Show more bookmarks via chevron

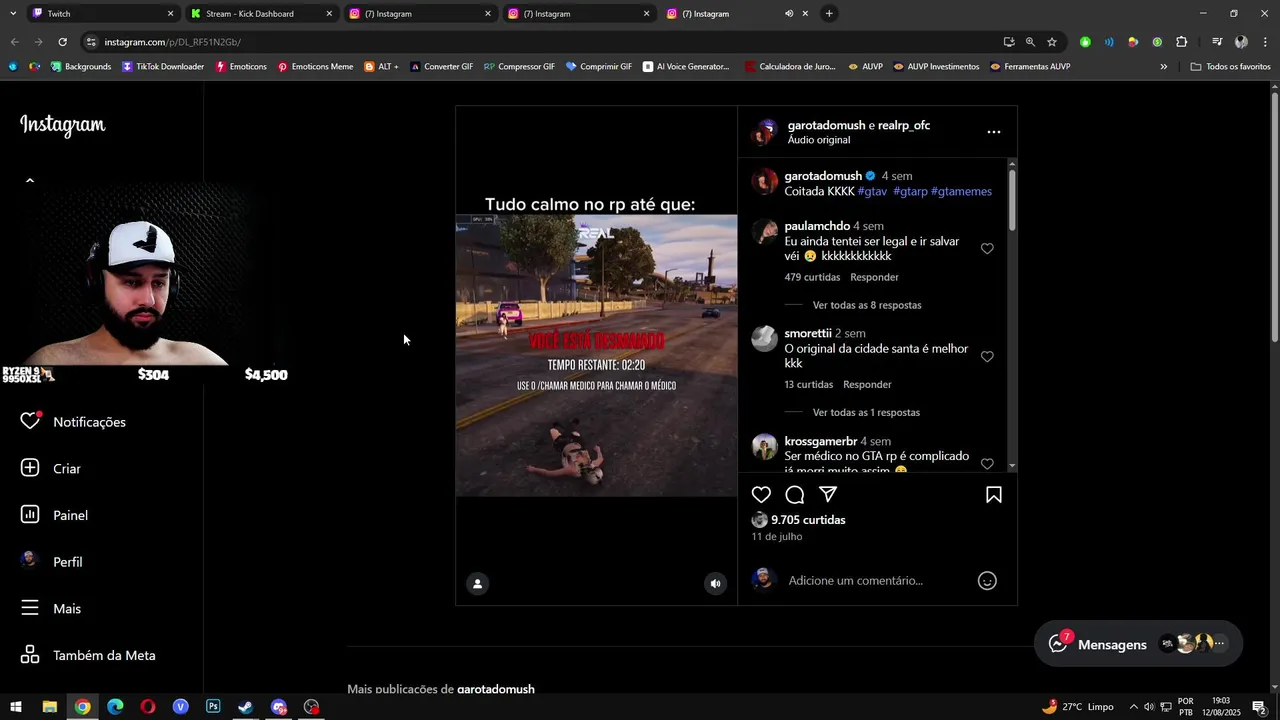click(x=1163, y=67)
